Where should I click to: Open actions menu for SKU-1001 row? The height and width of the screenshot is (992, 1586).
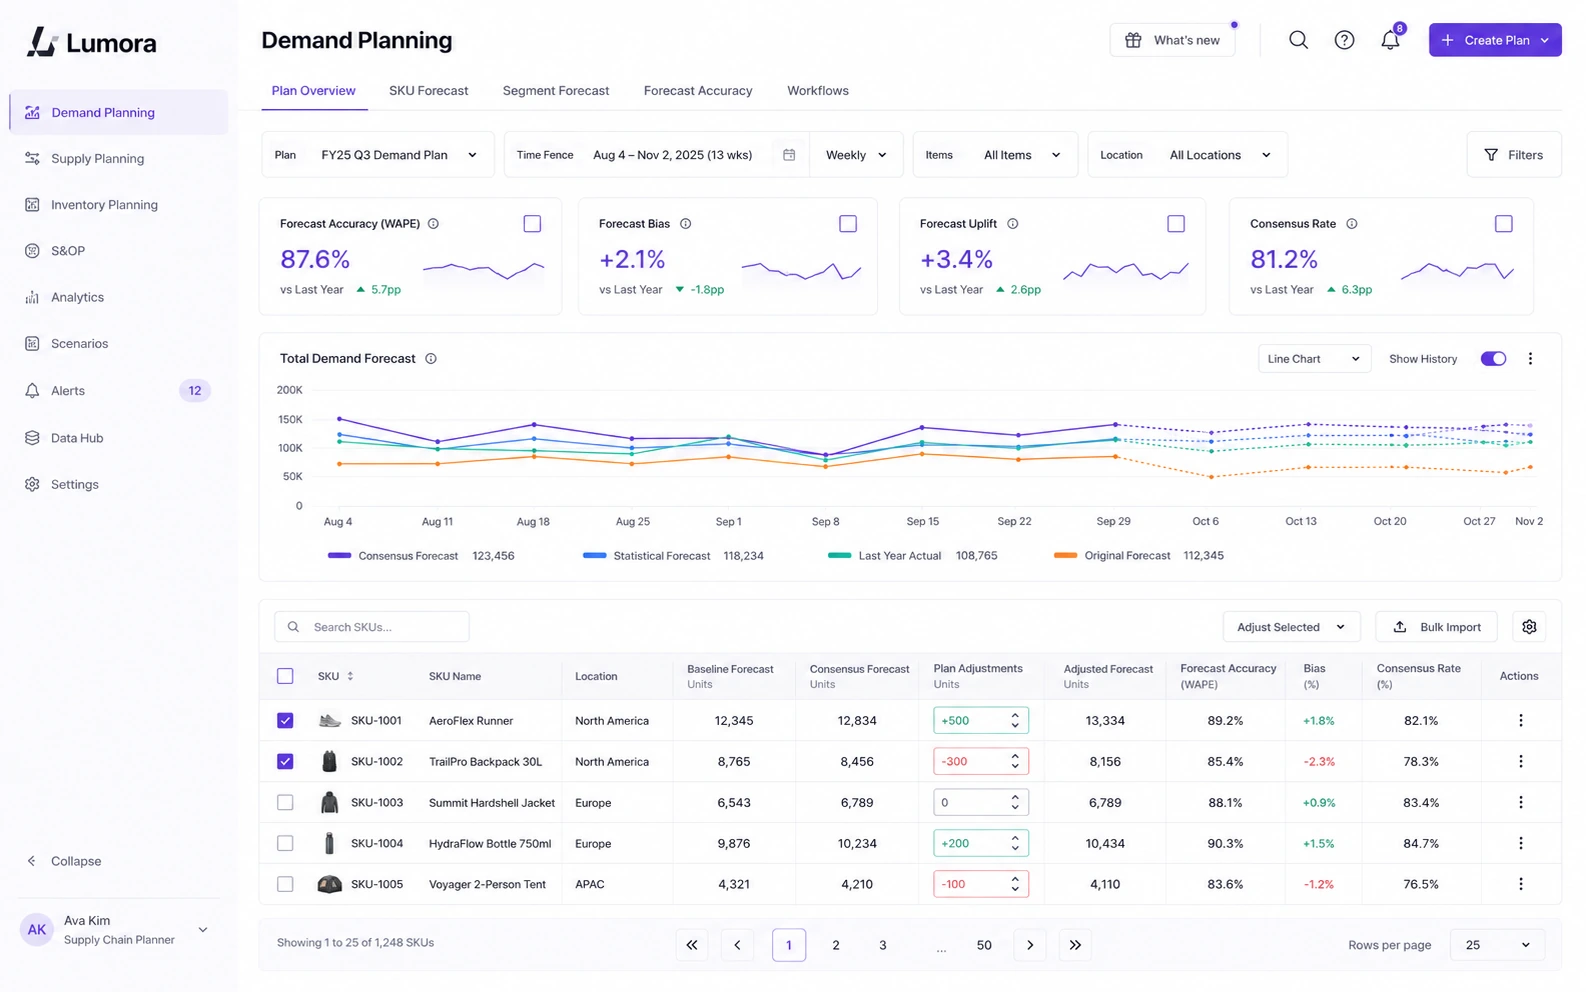(1521, 721)
